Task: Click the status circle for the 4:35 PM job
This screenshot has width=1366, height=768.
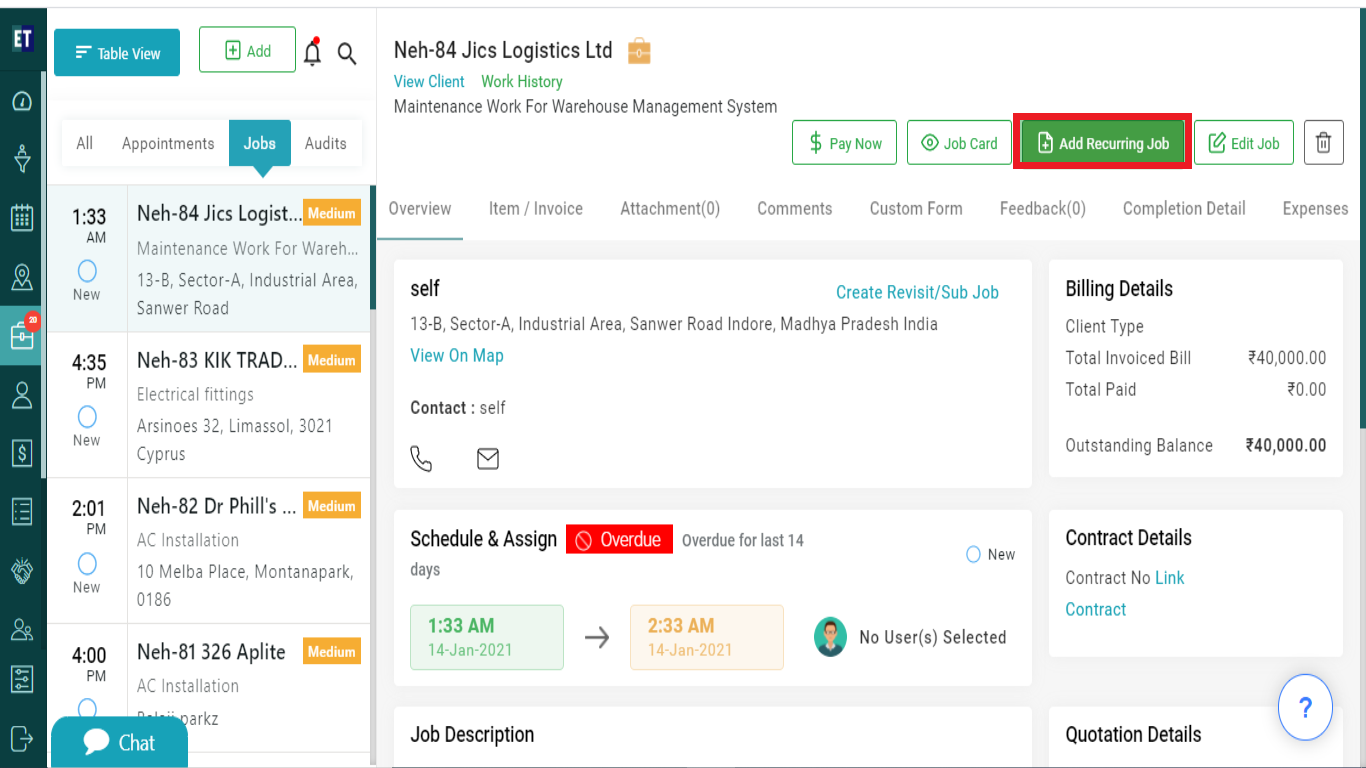Action: coord(87,417)
